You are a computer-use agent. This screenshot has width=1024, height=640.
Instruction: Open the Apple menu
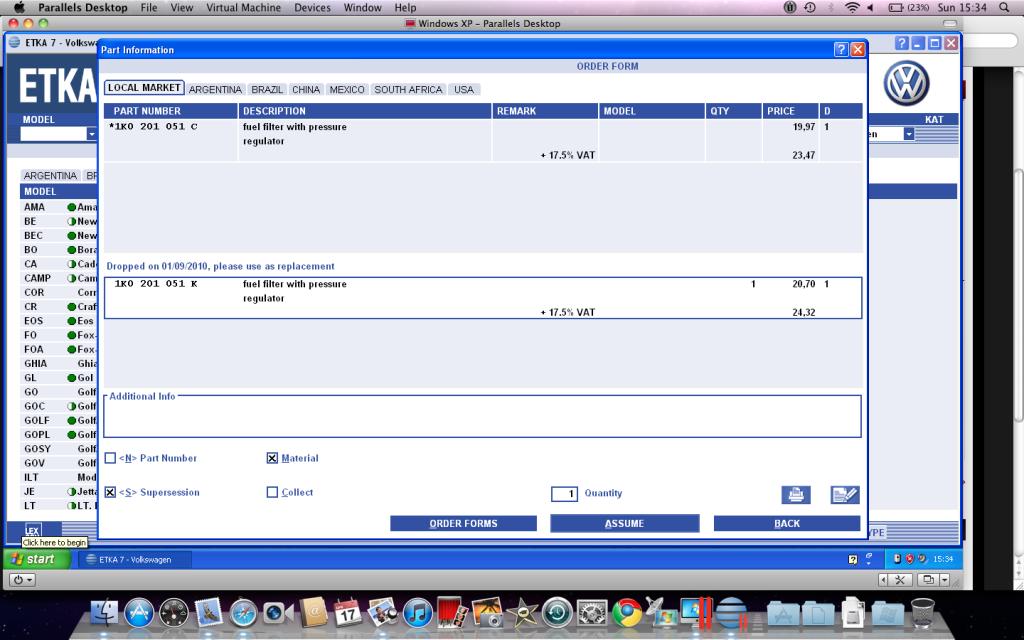19,7
